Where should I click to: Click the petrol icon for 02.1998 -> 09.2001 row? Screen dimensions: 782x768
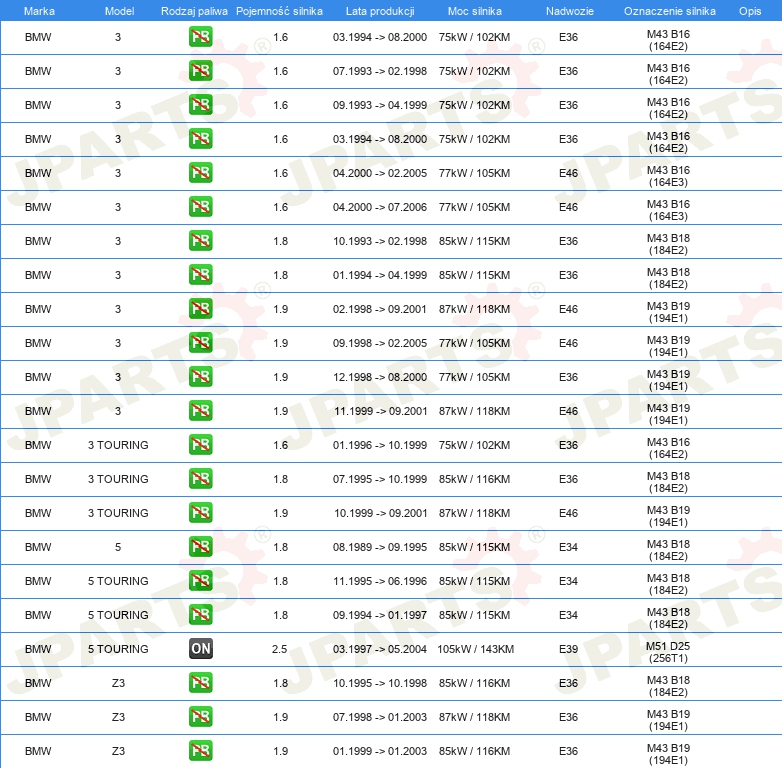point(200,309)
